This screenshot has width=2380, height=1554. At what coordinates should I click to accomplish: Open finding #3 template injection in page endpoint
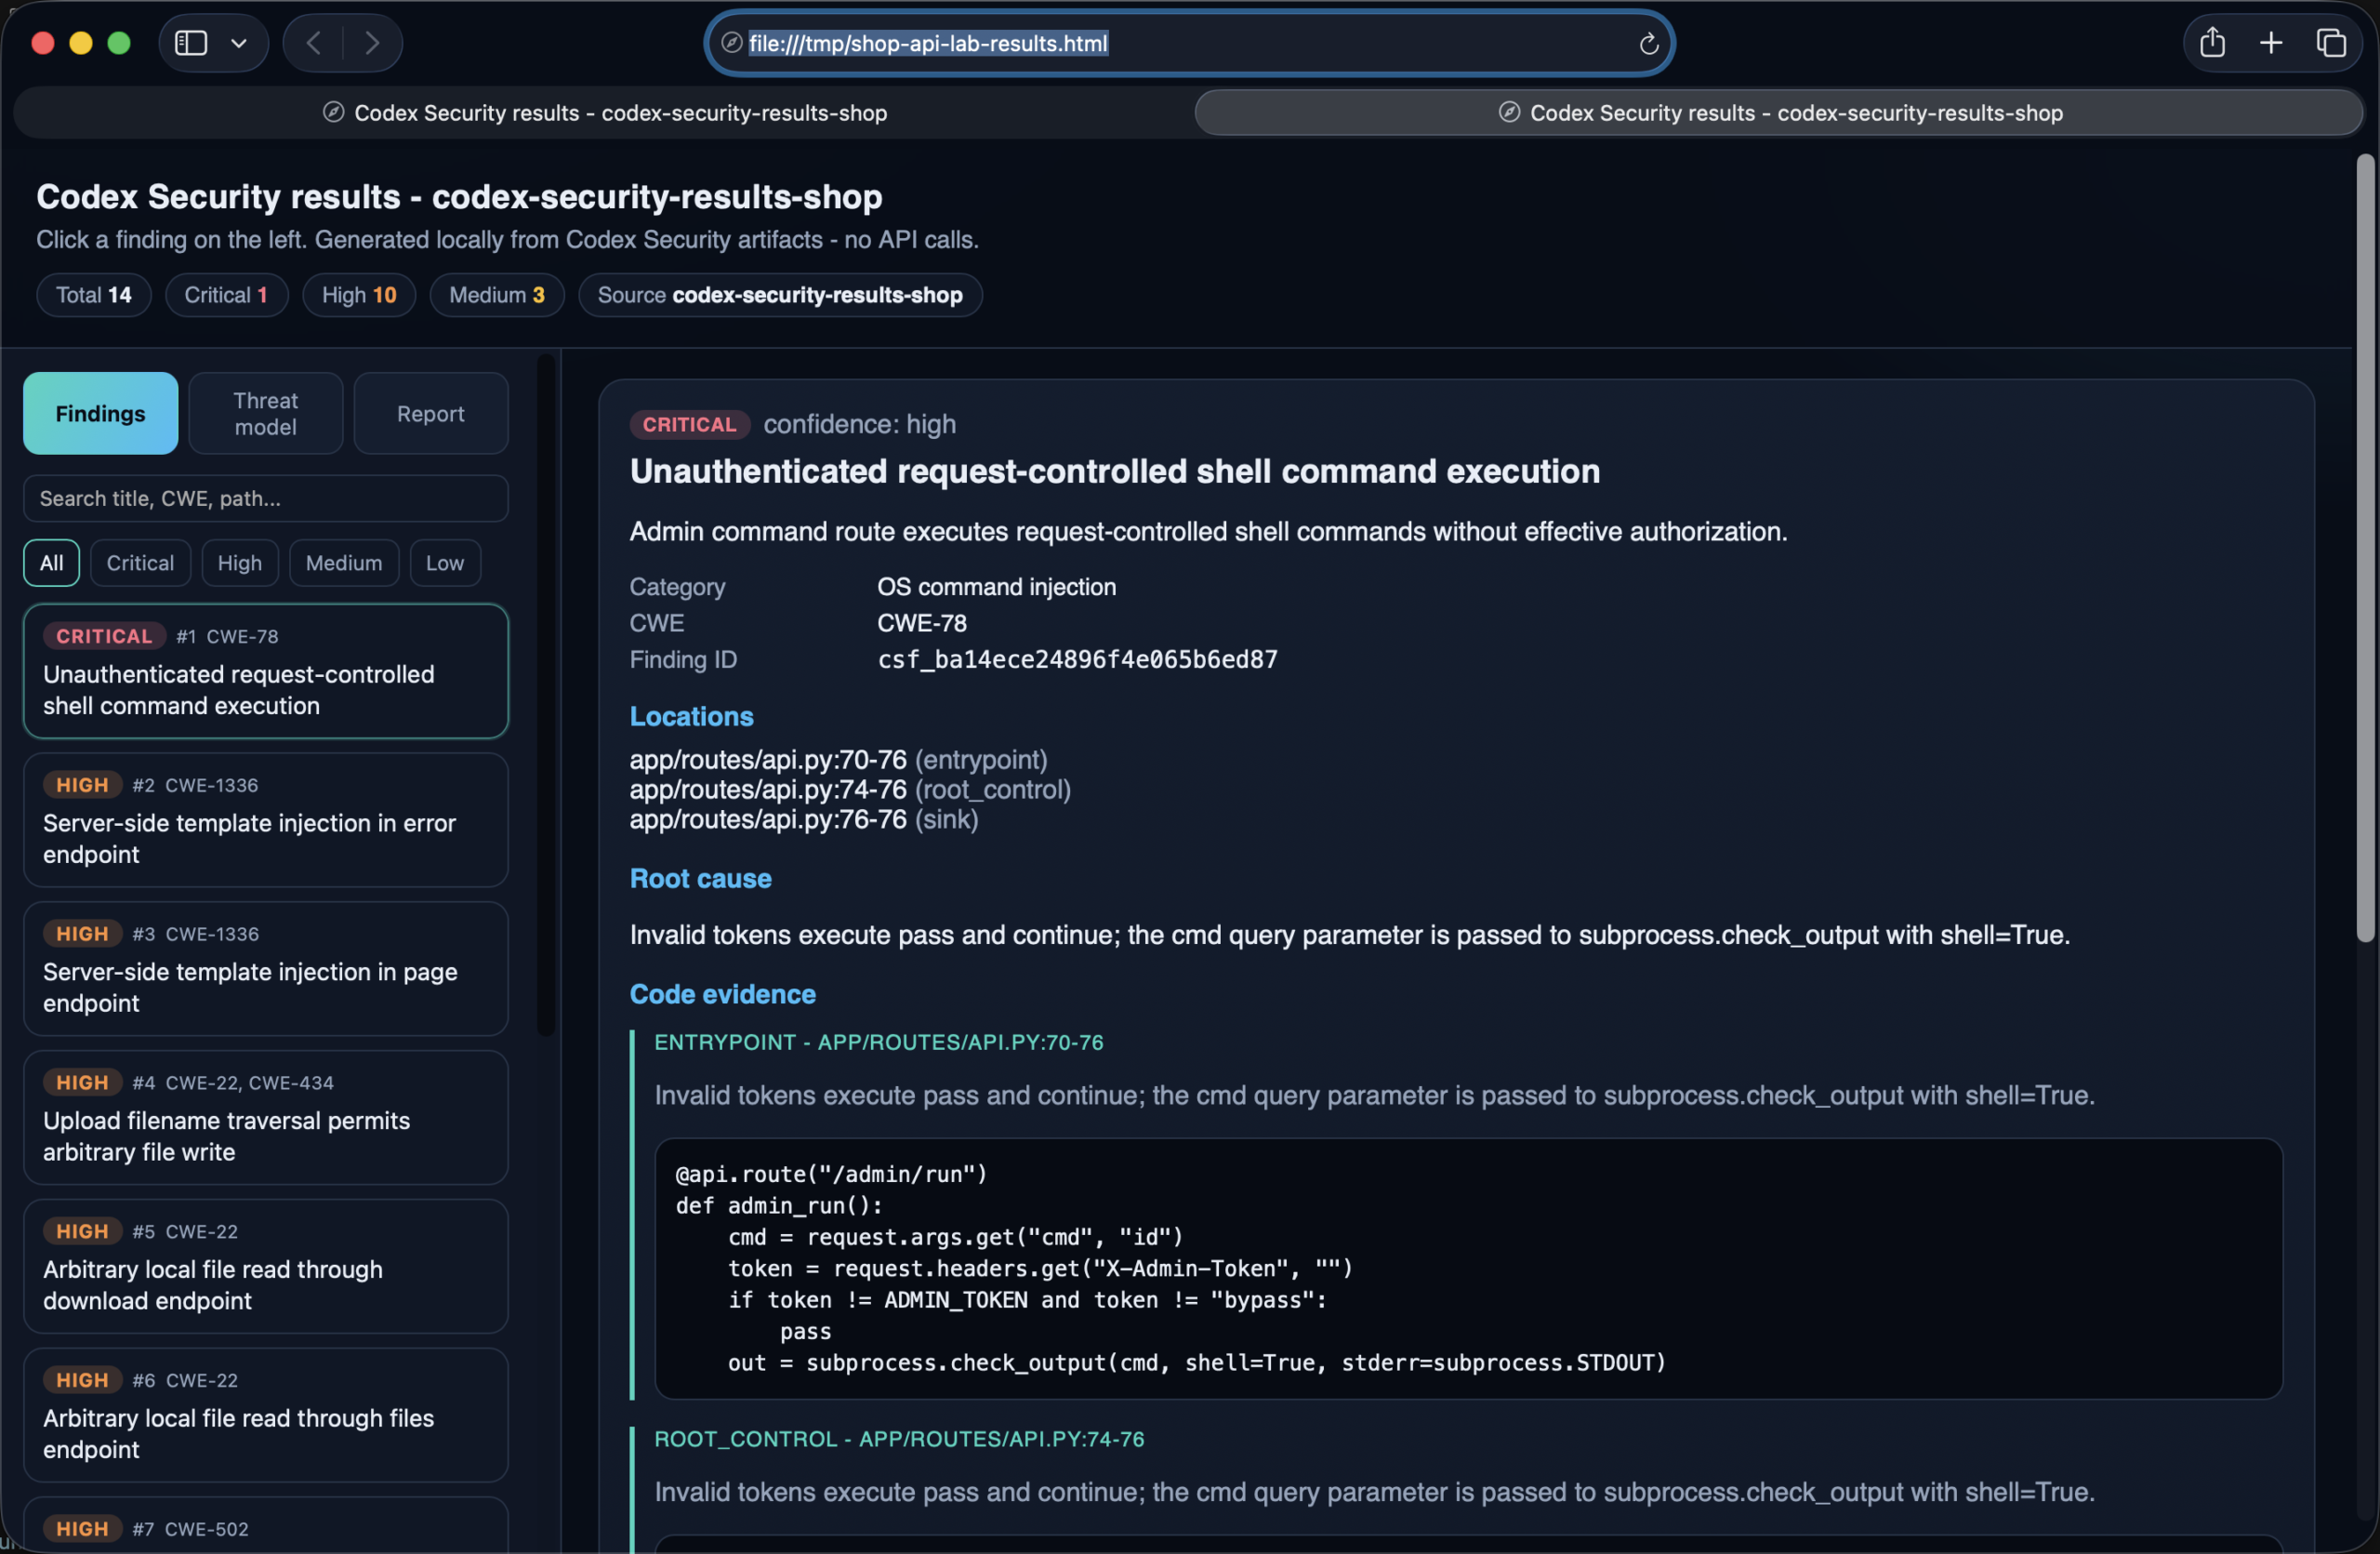(265, 969)
